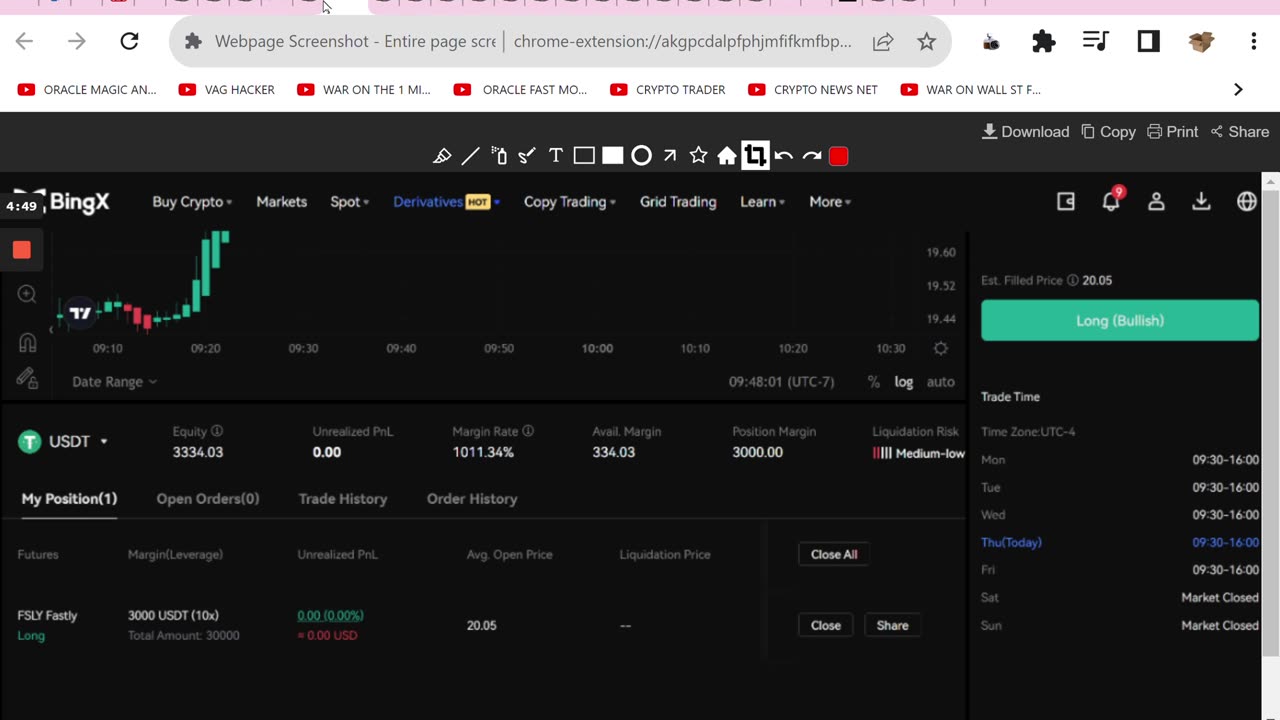1280x720 pixels.
Task: Reload the browser page
Action: (129, 41)
